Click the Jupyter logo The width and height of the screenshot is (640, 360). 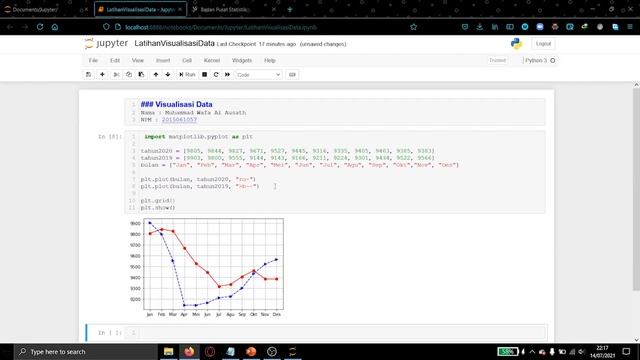(107, 43)
